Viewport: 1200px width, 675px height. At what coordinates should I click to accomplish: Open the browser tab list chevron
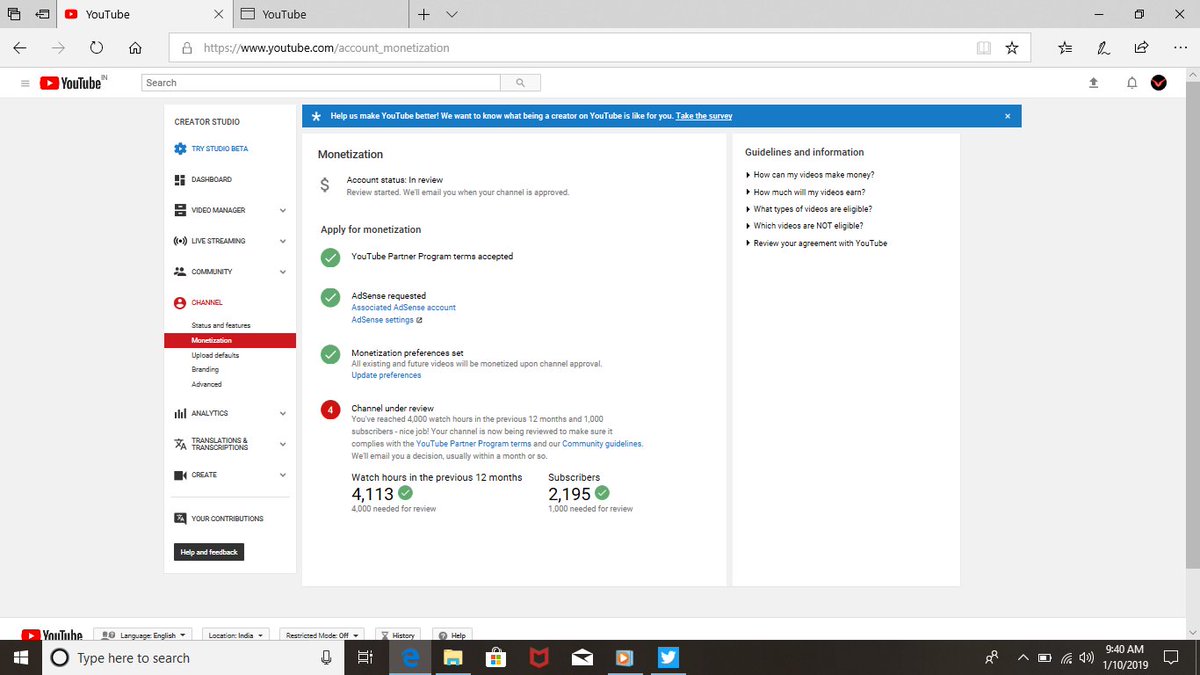click(x=452, y=14)
